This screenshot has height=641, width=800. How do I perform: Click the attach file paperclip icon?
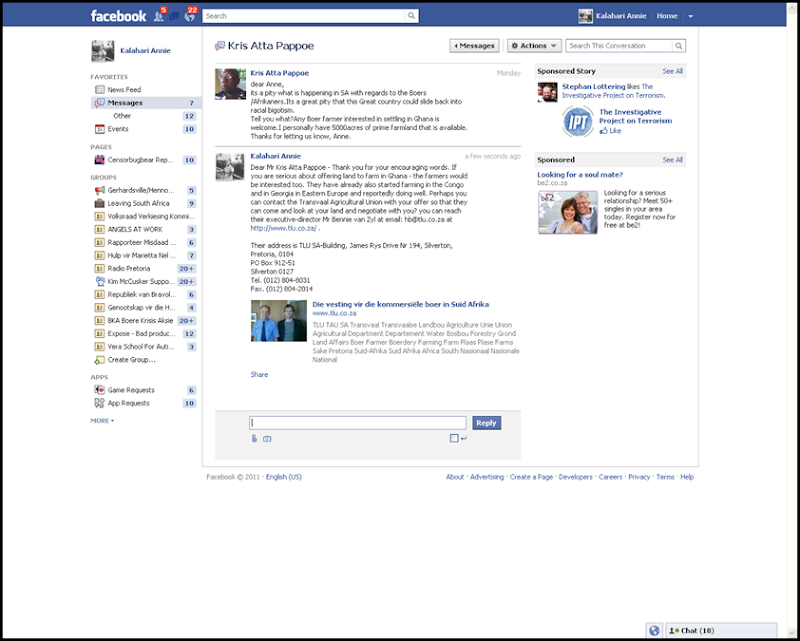click(254, 438)
